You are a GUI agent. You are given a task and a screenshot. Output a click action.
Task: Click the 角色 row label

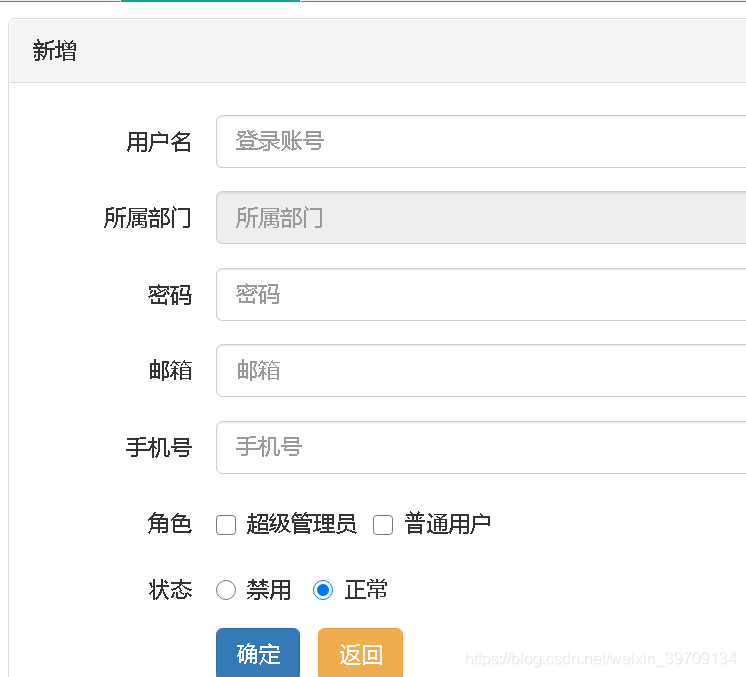[x=170, y=524]
